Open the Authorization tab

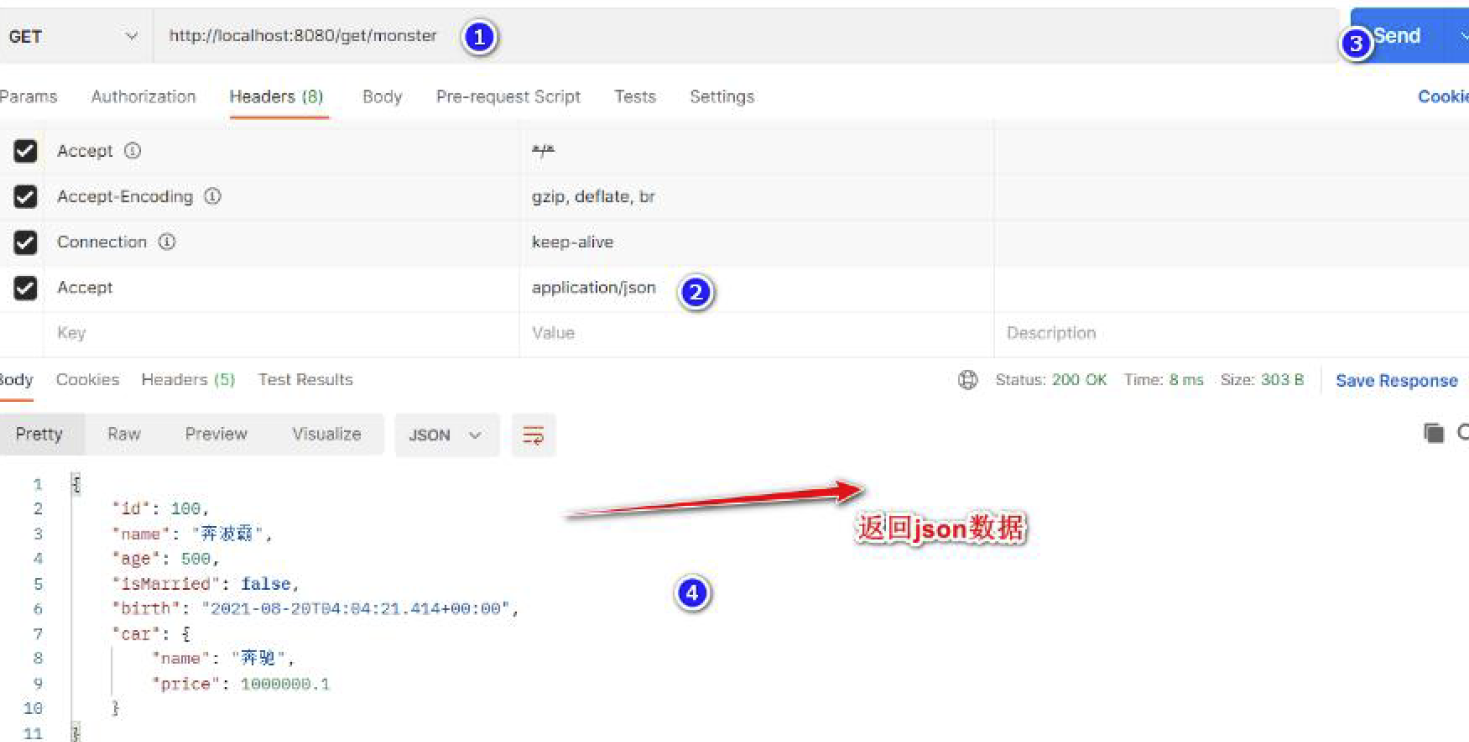pyautogui.click(x=143, y=97)
